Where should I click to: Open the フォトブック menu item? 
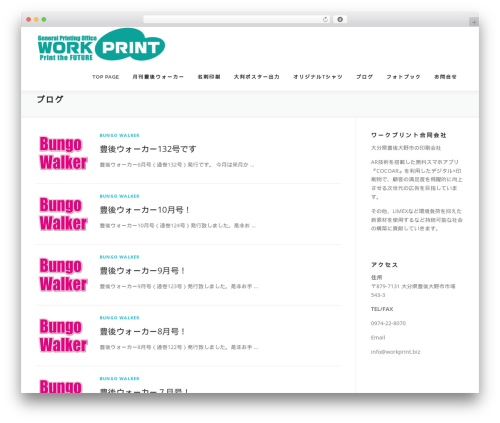pos(403,77)
